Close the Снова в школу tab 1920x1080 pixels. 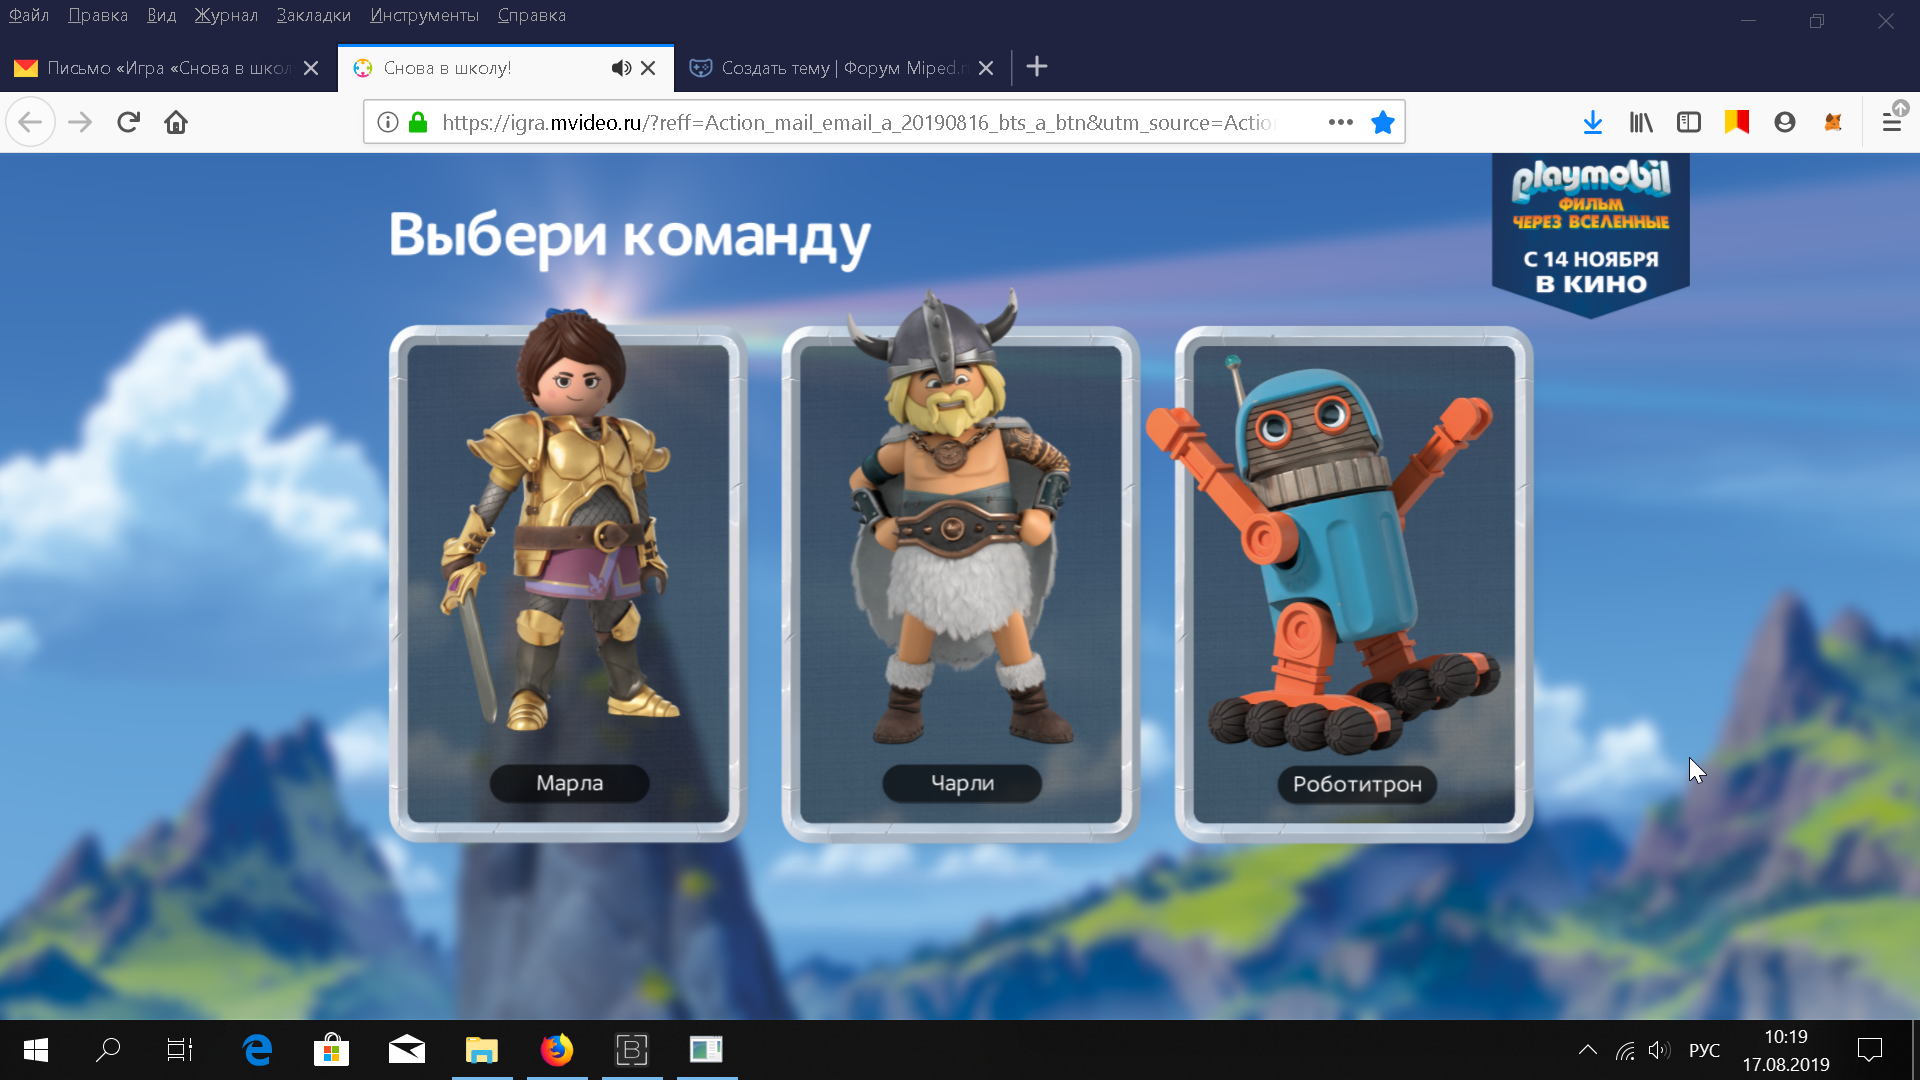[x=648, y=68]
